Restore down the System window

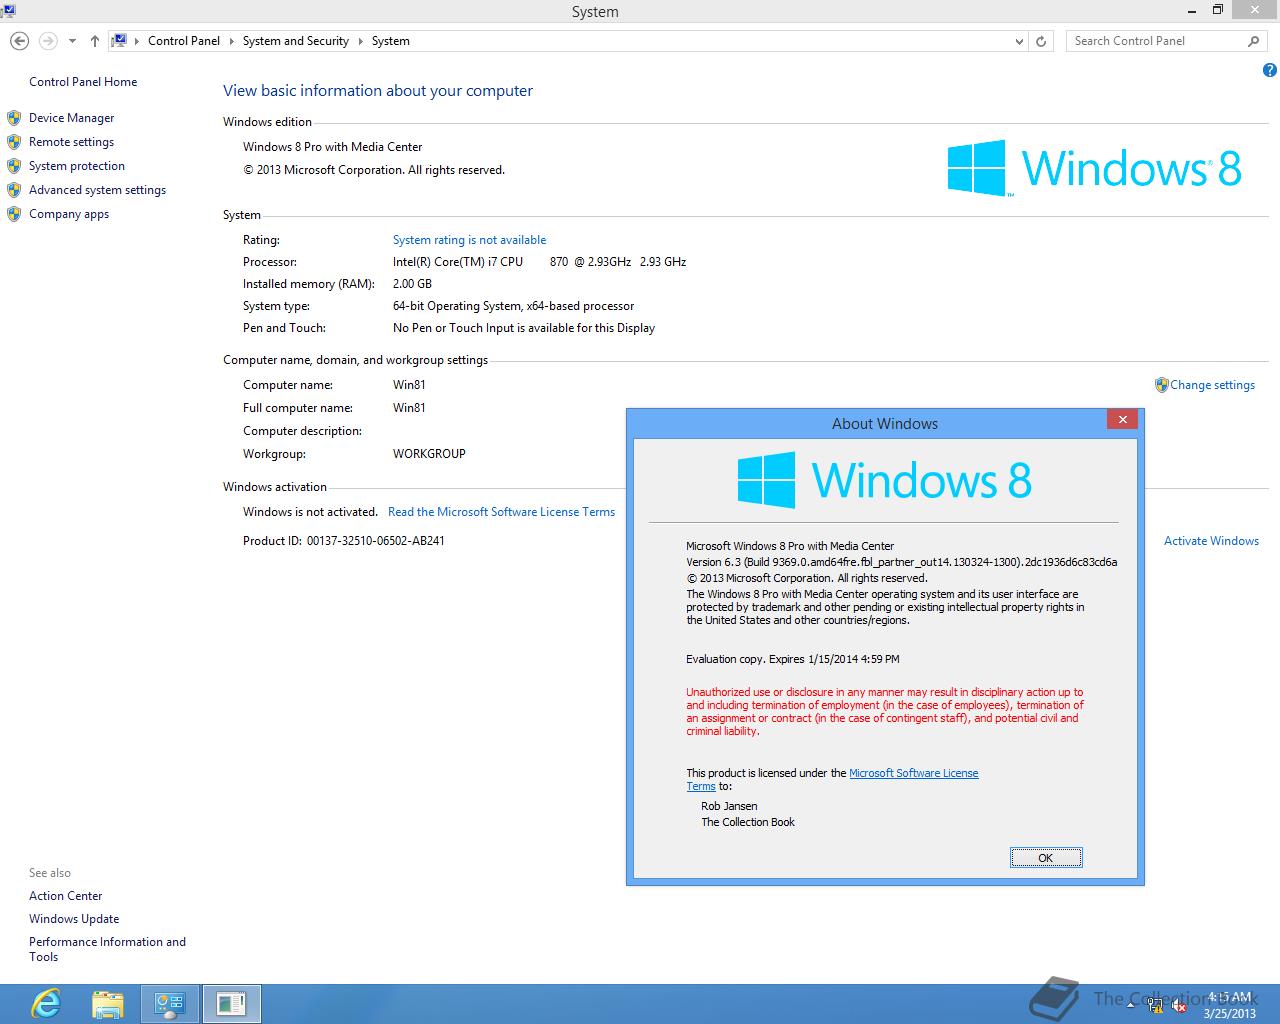point(1217,10)
